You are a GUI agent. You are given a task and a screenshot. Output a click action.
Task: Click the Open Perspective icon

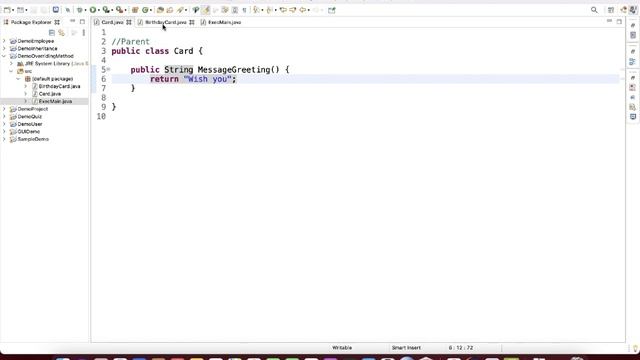click(611, 10)
